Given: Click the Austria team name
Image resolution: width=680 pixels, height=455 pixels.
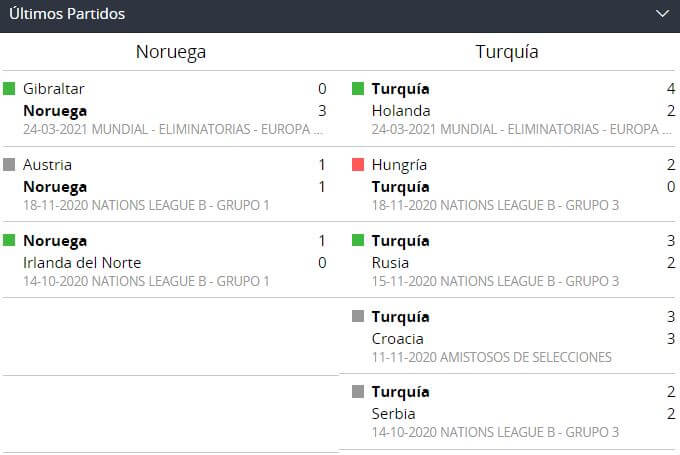Looking at the screenshot, I should (47, 165).
